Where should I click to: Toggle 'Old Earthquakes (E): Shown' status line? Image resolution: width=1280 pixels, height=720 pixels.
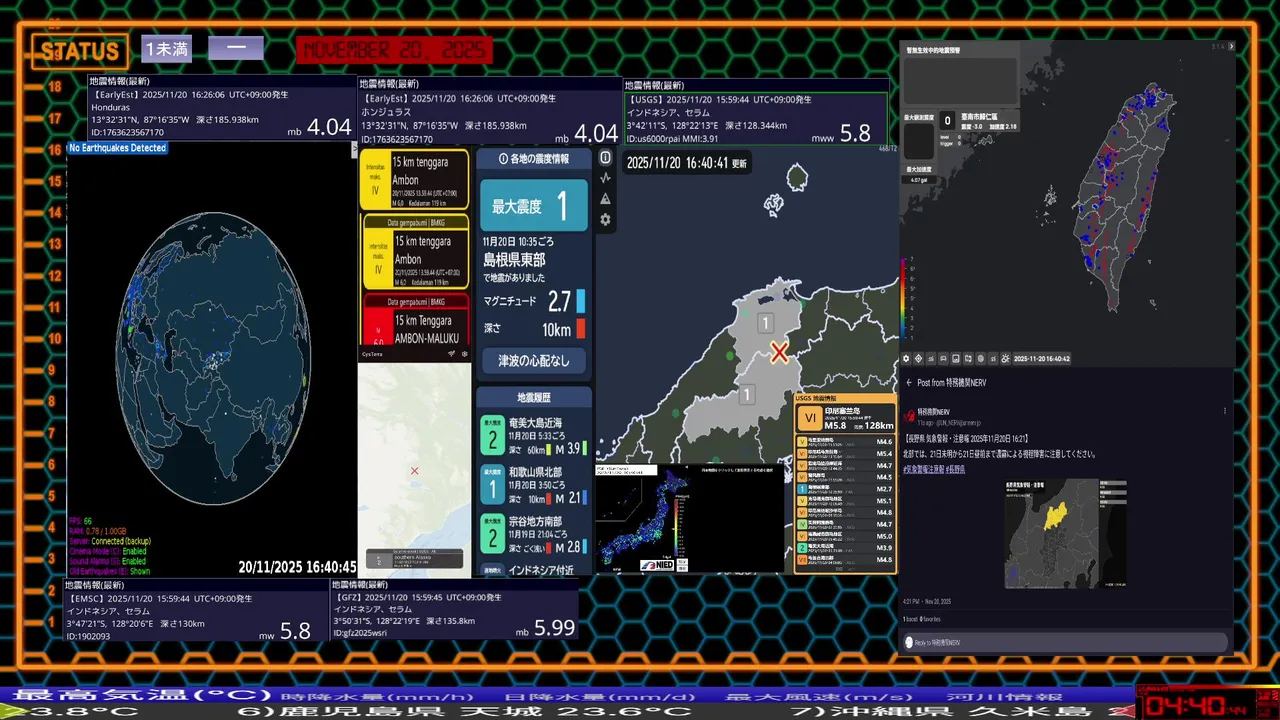(110, 571)
